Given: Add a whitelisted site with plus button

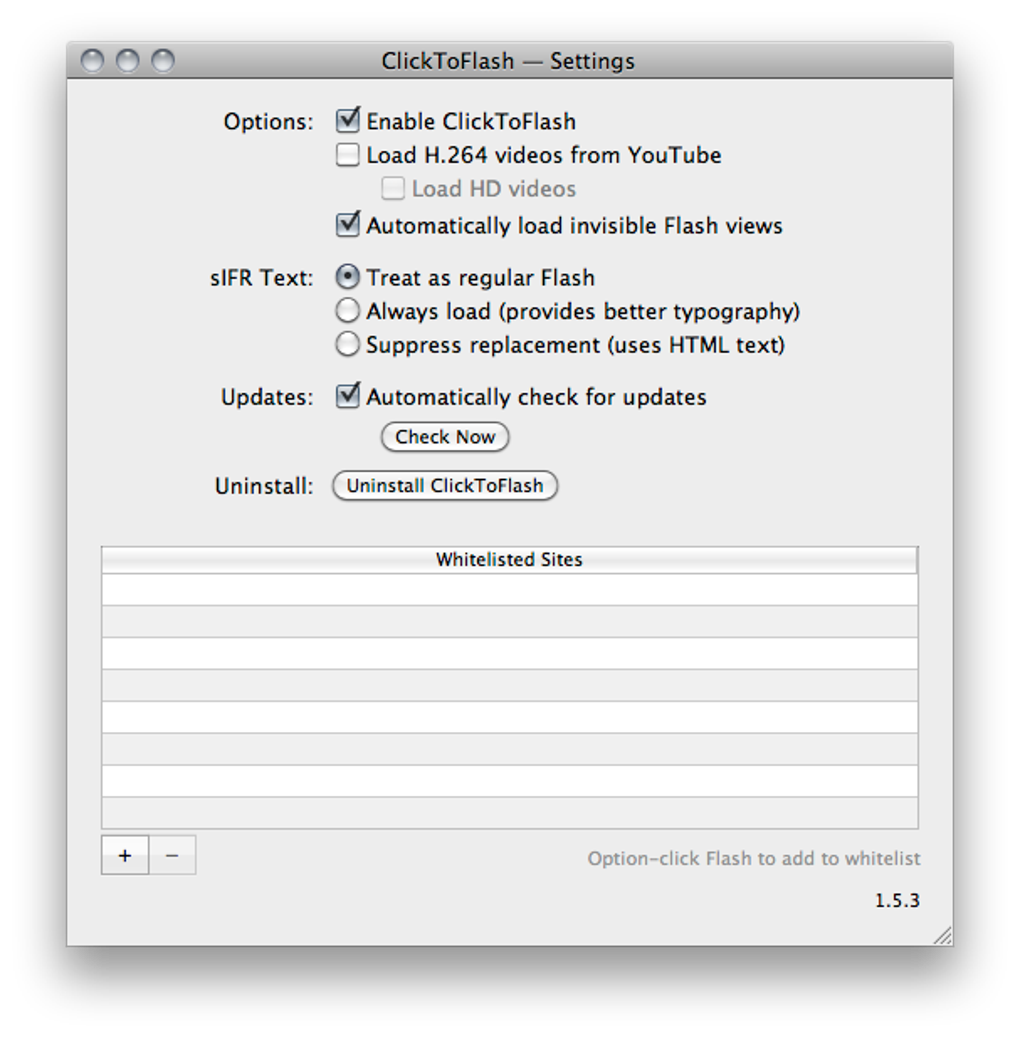Looking at the screenshot, I should [125, 855].
